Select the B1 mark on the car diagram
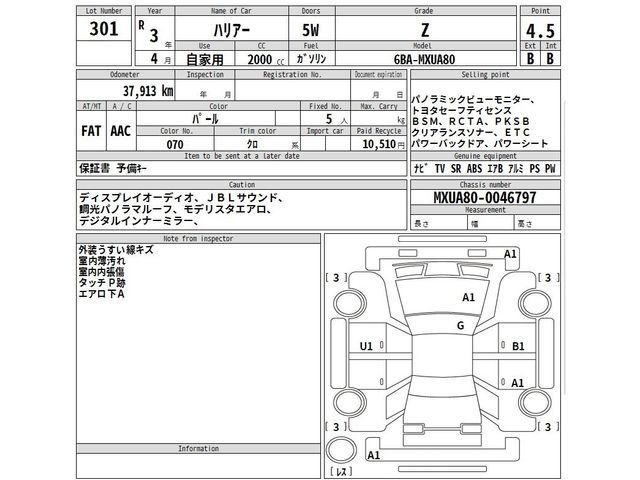The width and height of the screenshot is (640, 480). (x=518, y=346)
